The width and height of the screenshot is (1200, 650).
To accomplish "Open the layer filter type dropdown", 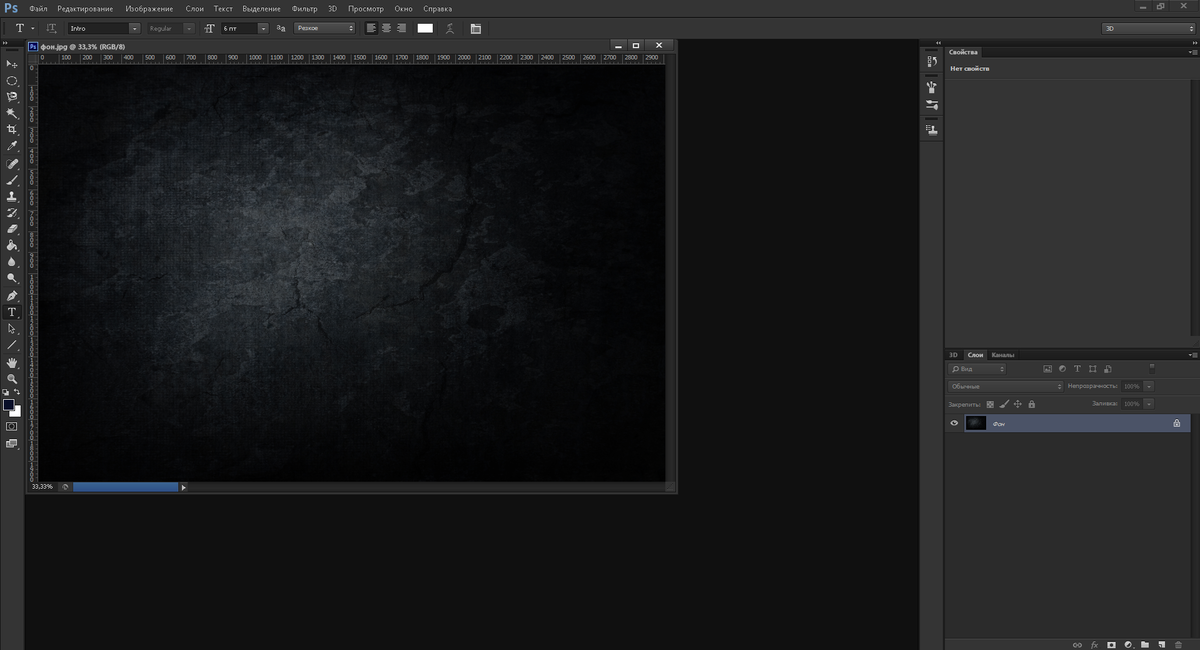I will coord(977,369).
